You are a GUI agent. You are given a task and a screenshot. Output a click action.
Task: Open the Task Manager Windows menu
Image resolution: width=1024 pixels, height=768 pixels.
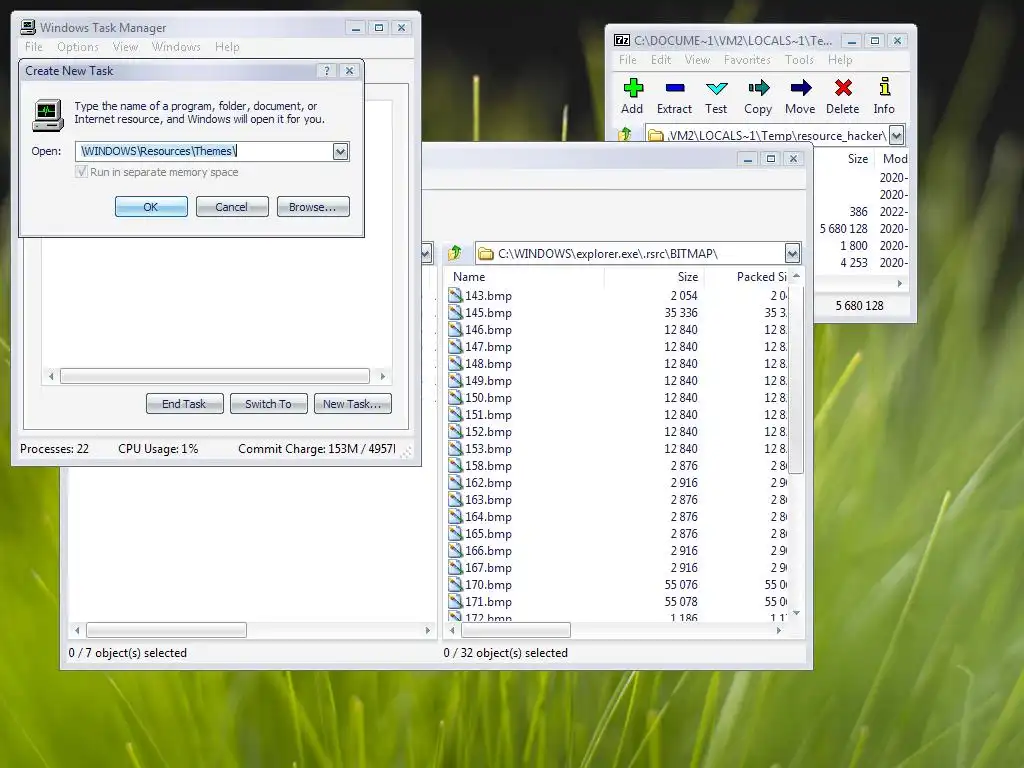click(176, 47)
